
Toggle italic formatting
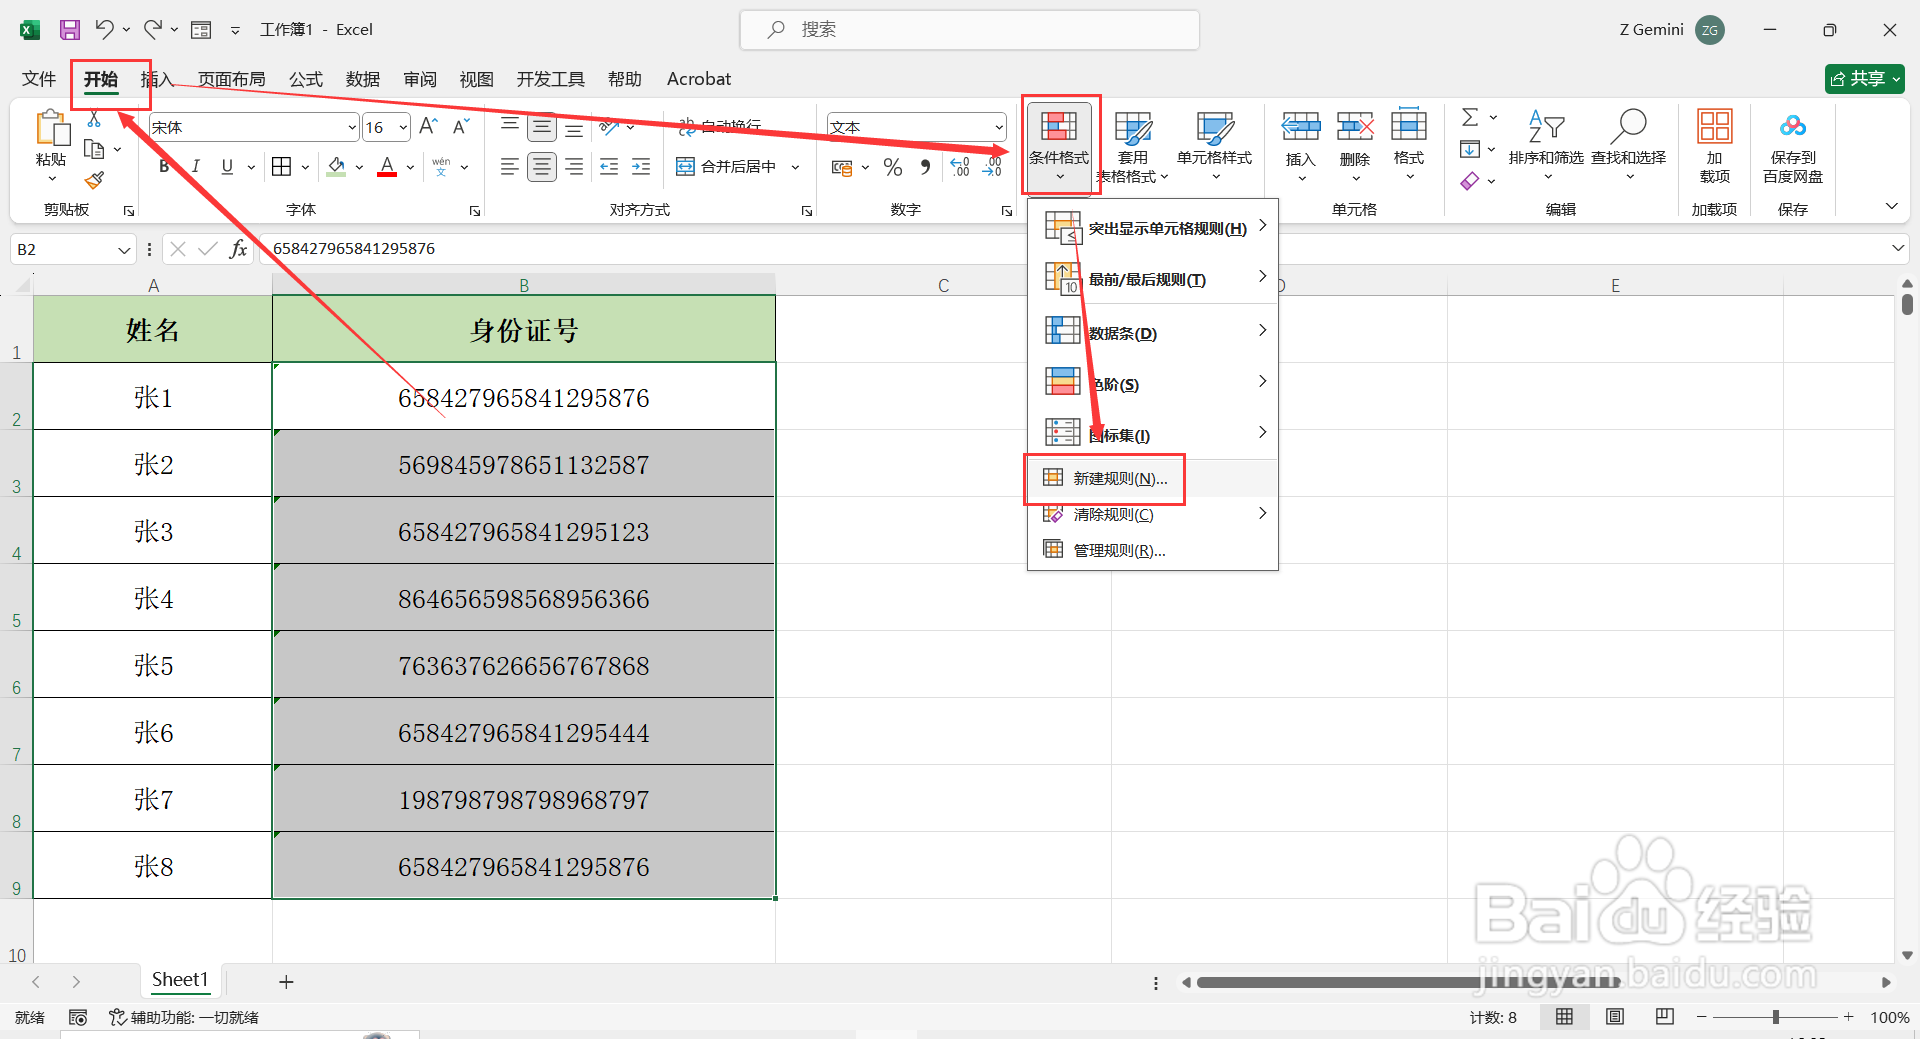point(196,166)
